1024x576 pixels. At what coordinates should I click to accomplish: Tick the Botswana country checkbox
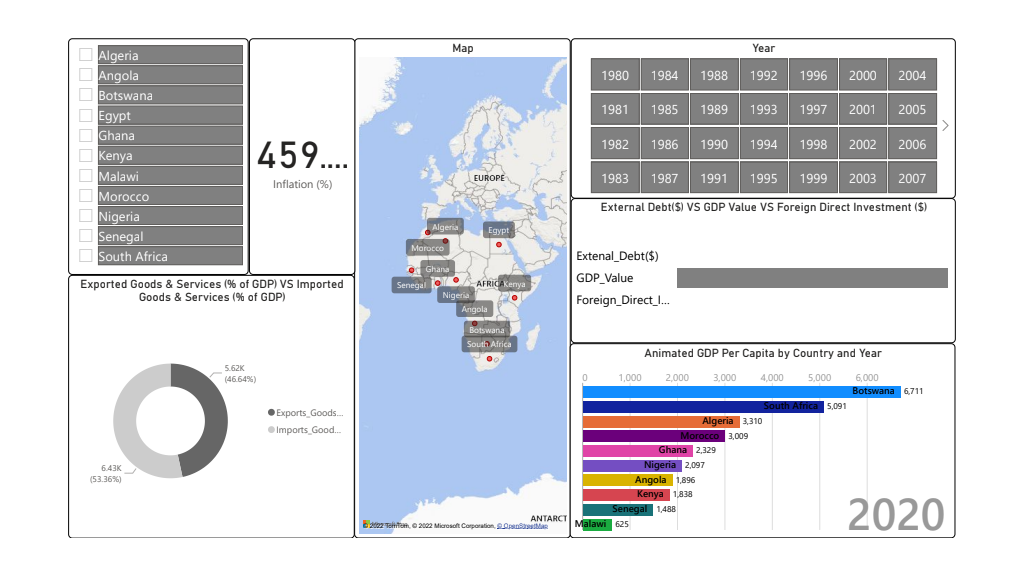[86, 95]
